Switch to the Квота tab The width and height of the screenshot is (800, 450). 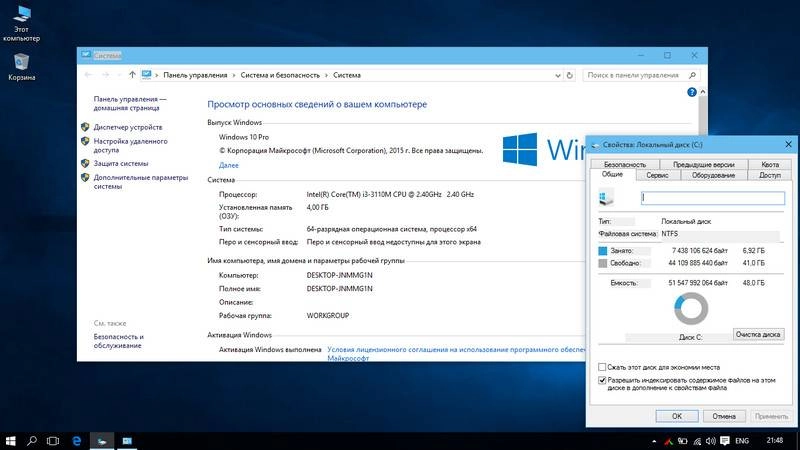point(770,164)
